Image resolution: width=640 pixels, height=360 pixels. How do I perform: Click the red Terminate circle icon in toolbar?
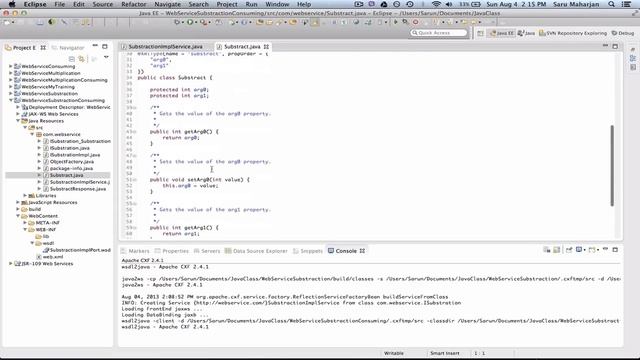pos(416,22)
